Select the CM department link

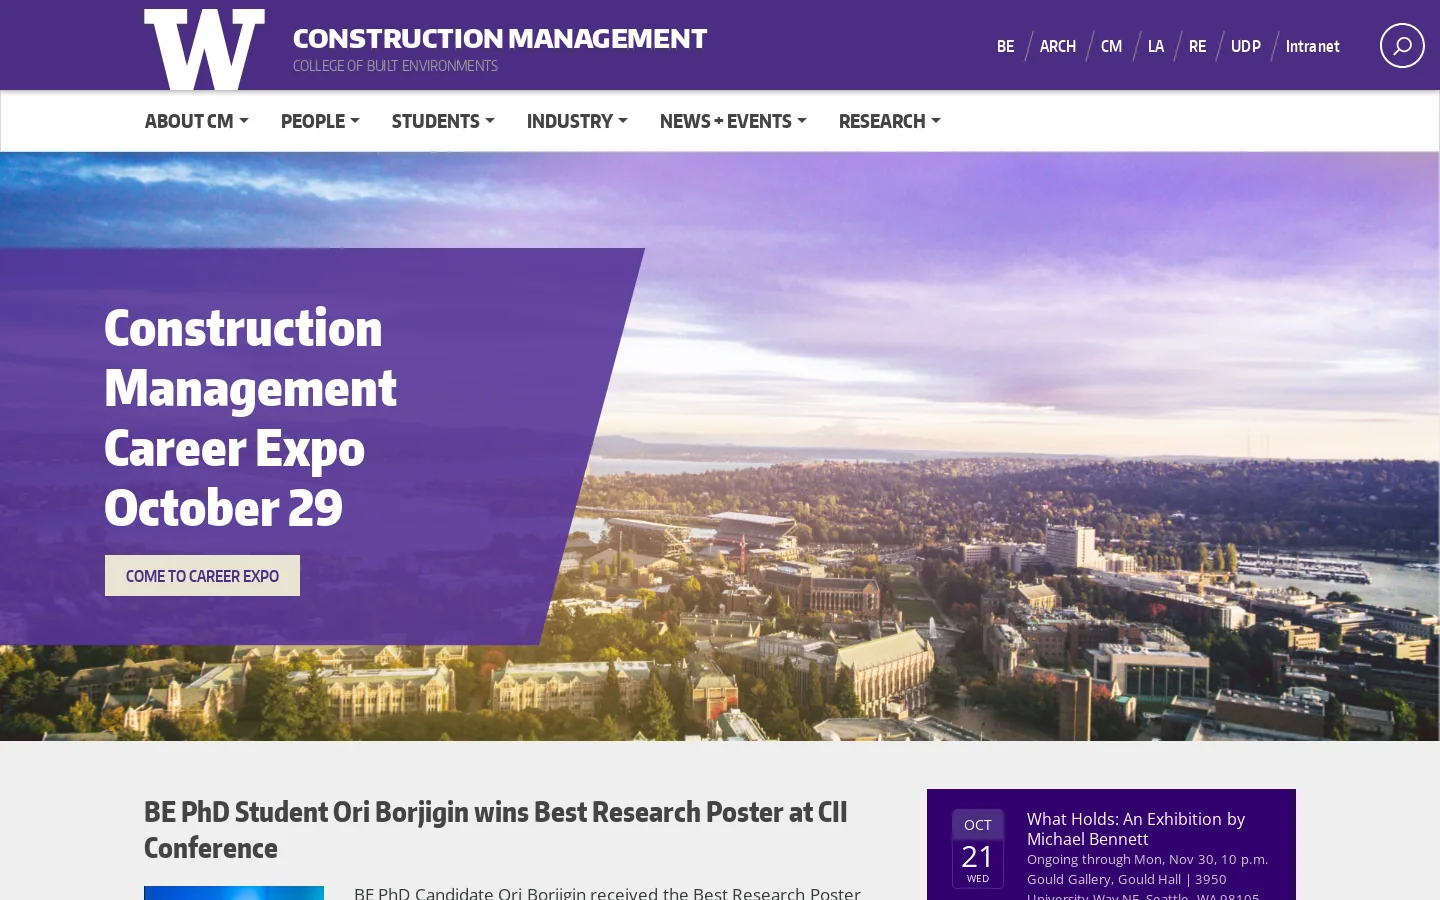(1111, 46)
